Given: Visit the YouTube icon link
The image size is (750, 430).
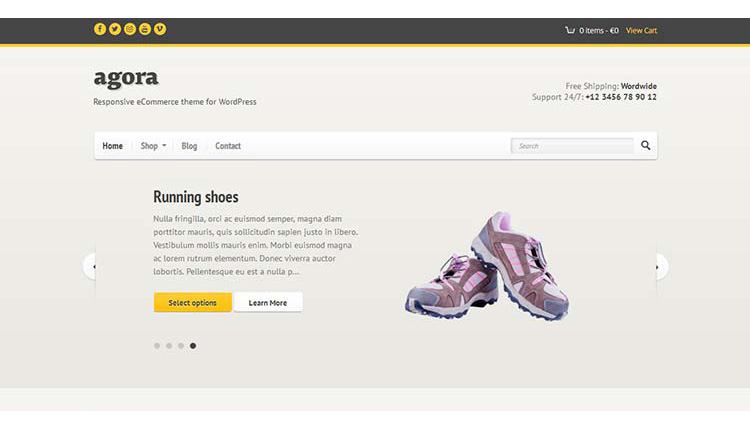Looking at the screenshot, I should tap(145, 29).
